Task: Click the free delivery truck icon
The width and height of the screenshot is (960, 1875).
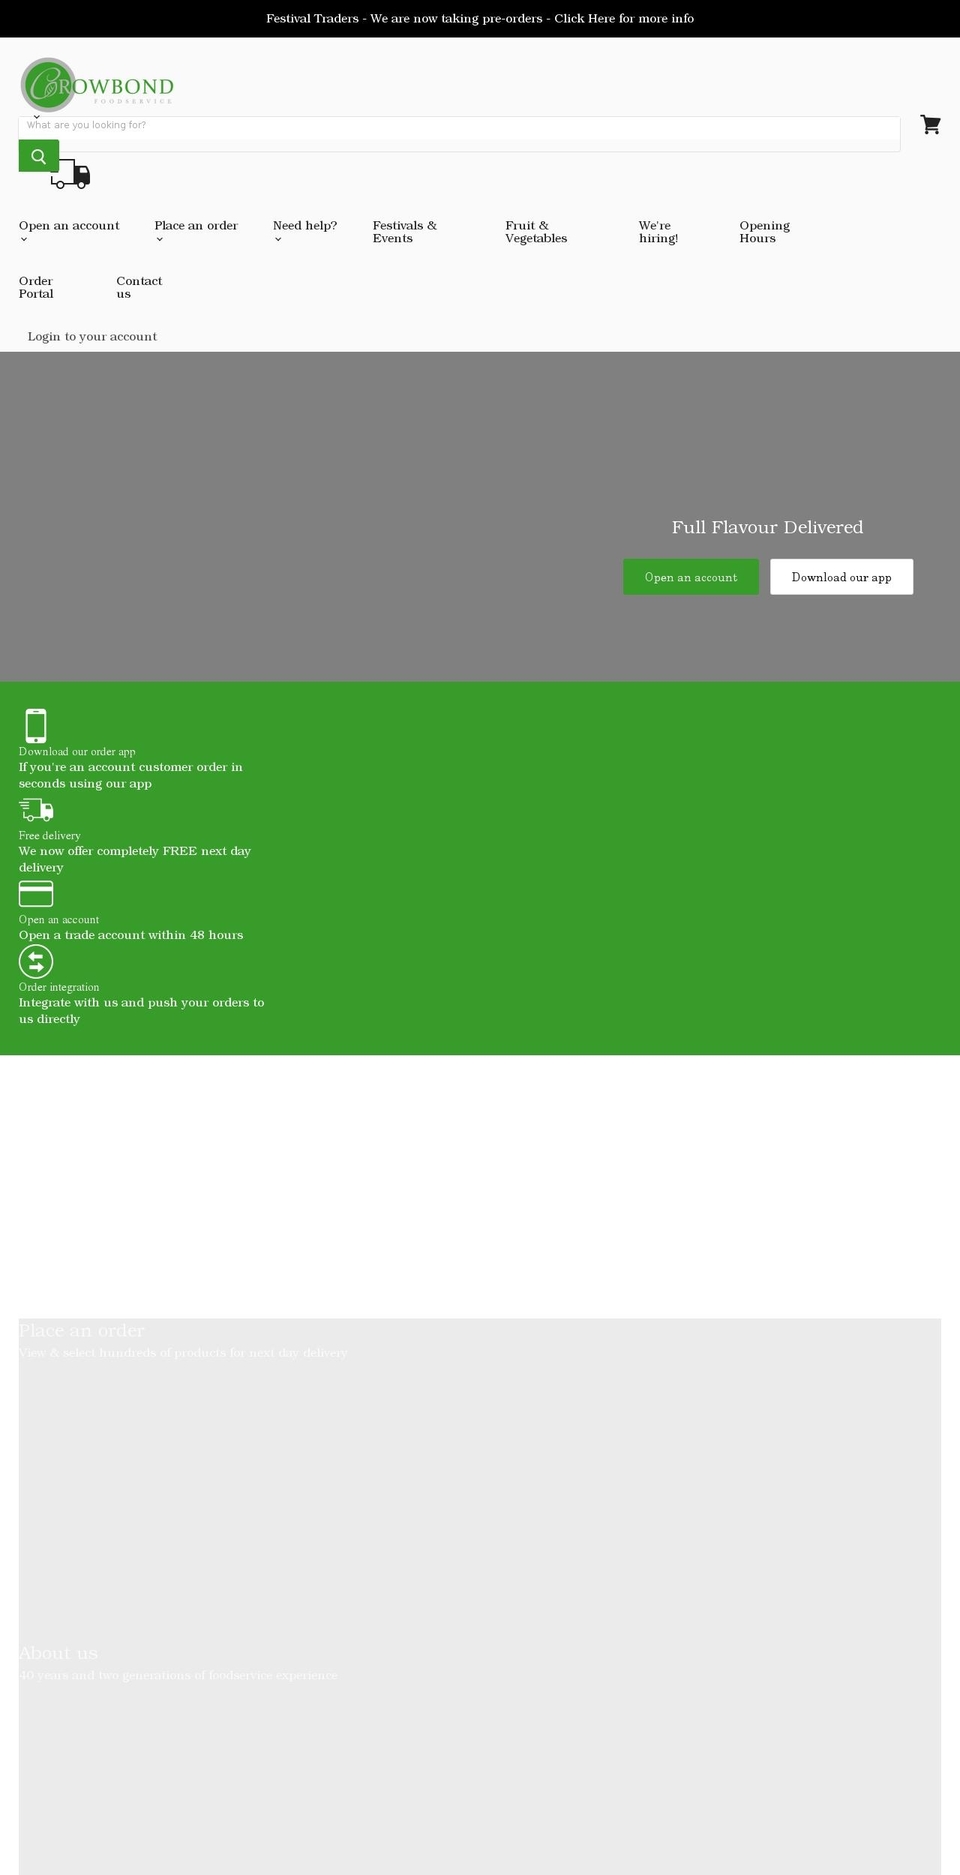Action: (36, 809)
